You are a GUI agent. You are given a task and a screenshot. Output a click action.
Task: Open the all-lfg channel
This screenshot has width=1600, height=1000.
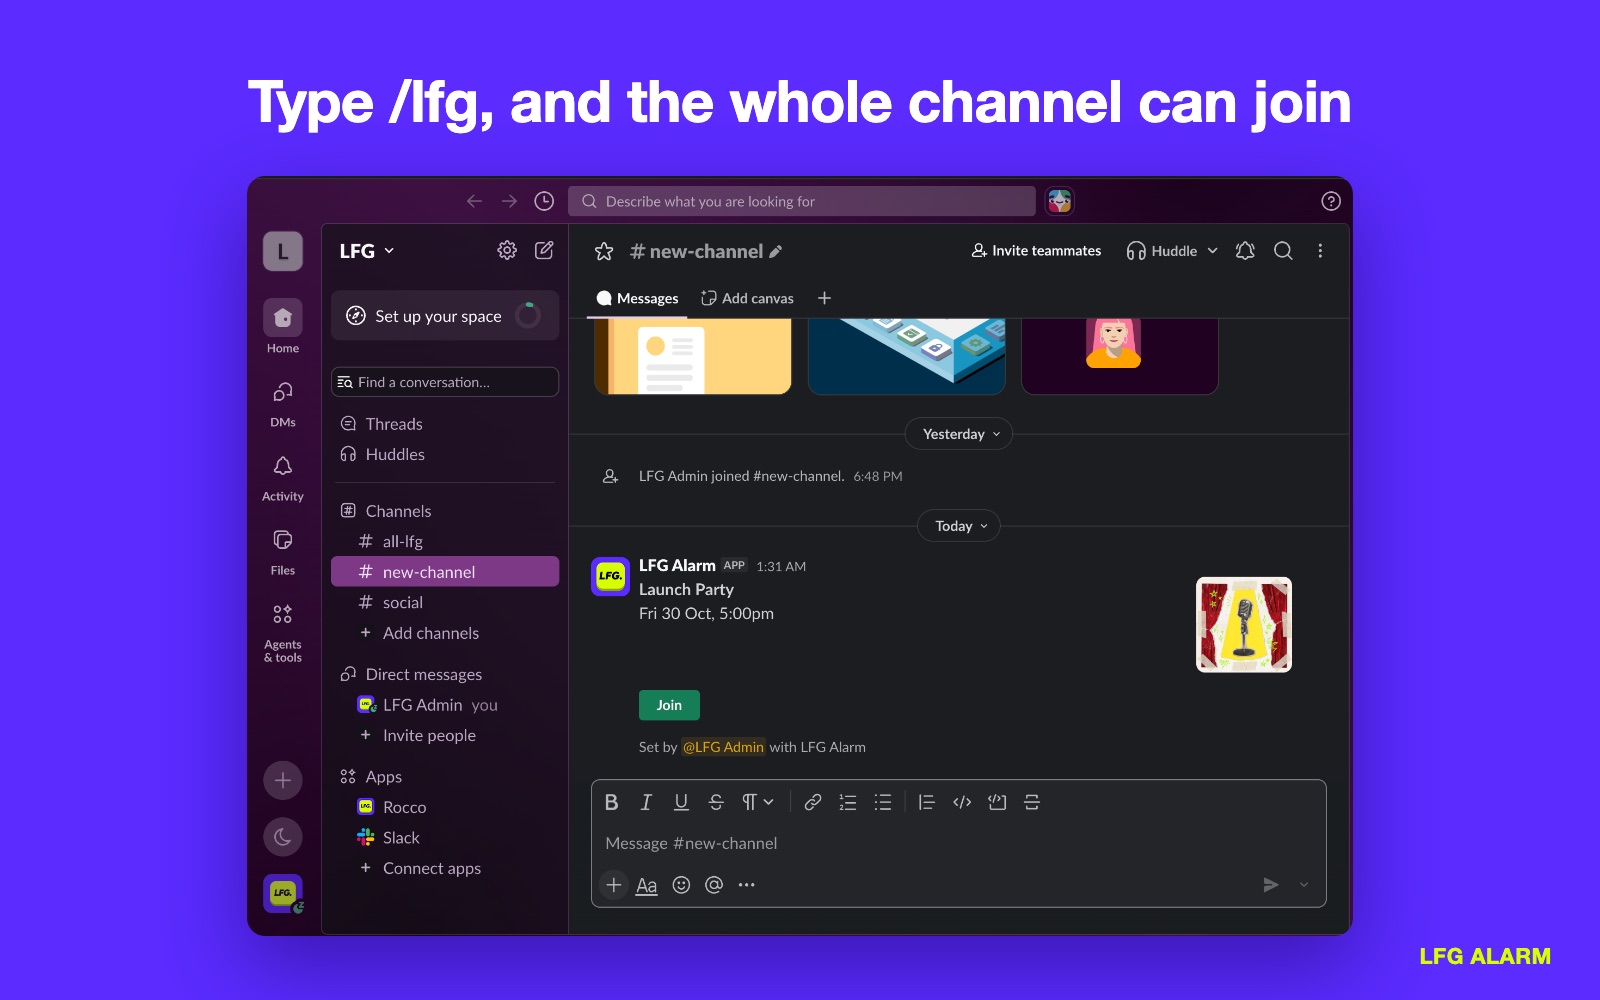(x=445, y=541)
